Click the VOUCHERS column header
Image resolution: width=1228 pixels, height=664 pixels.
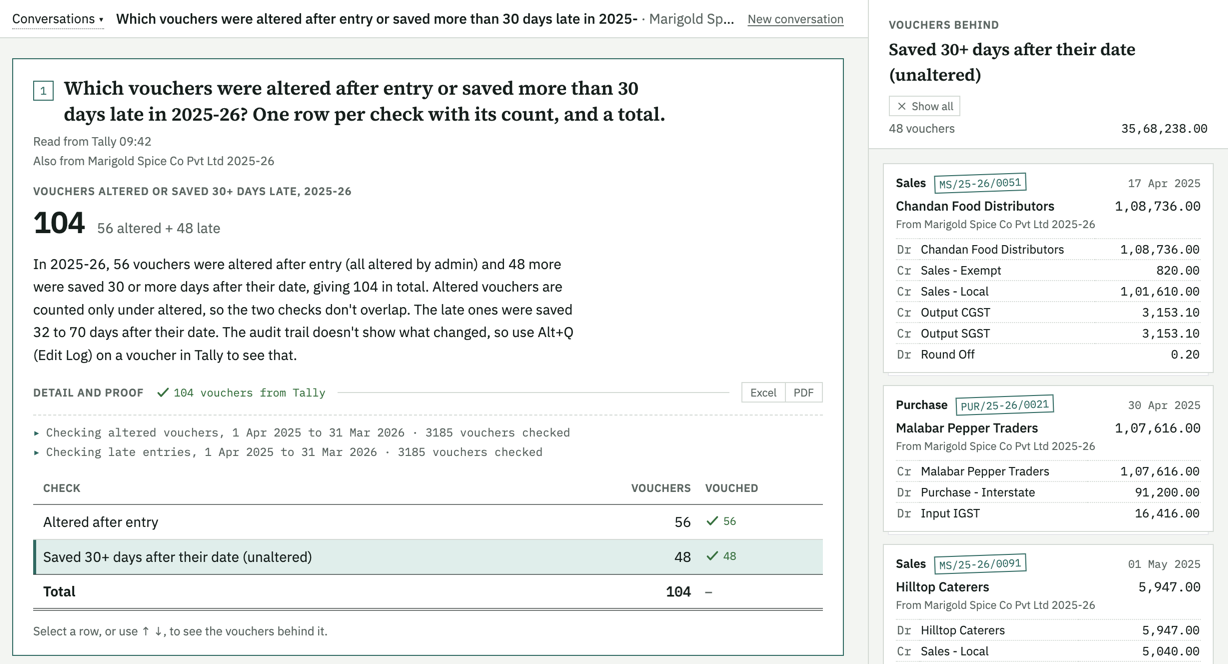(x=660, y=488)
